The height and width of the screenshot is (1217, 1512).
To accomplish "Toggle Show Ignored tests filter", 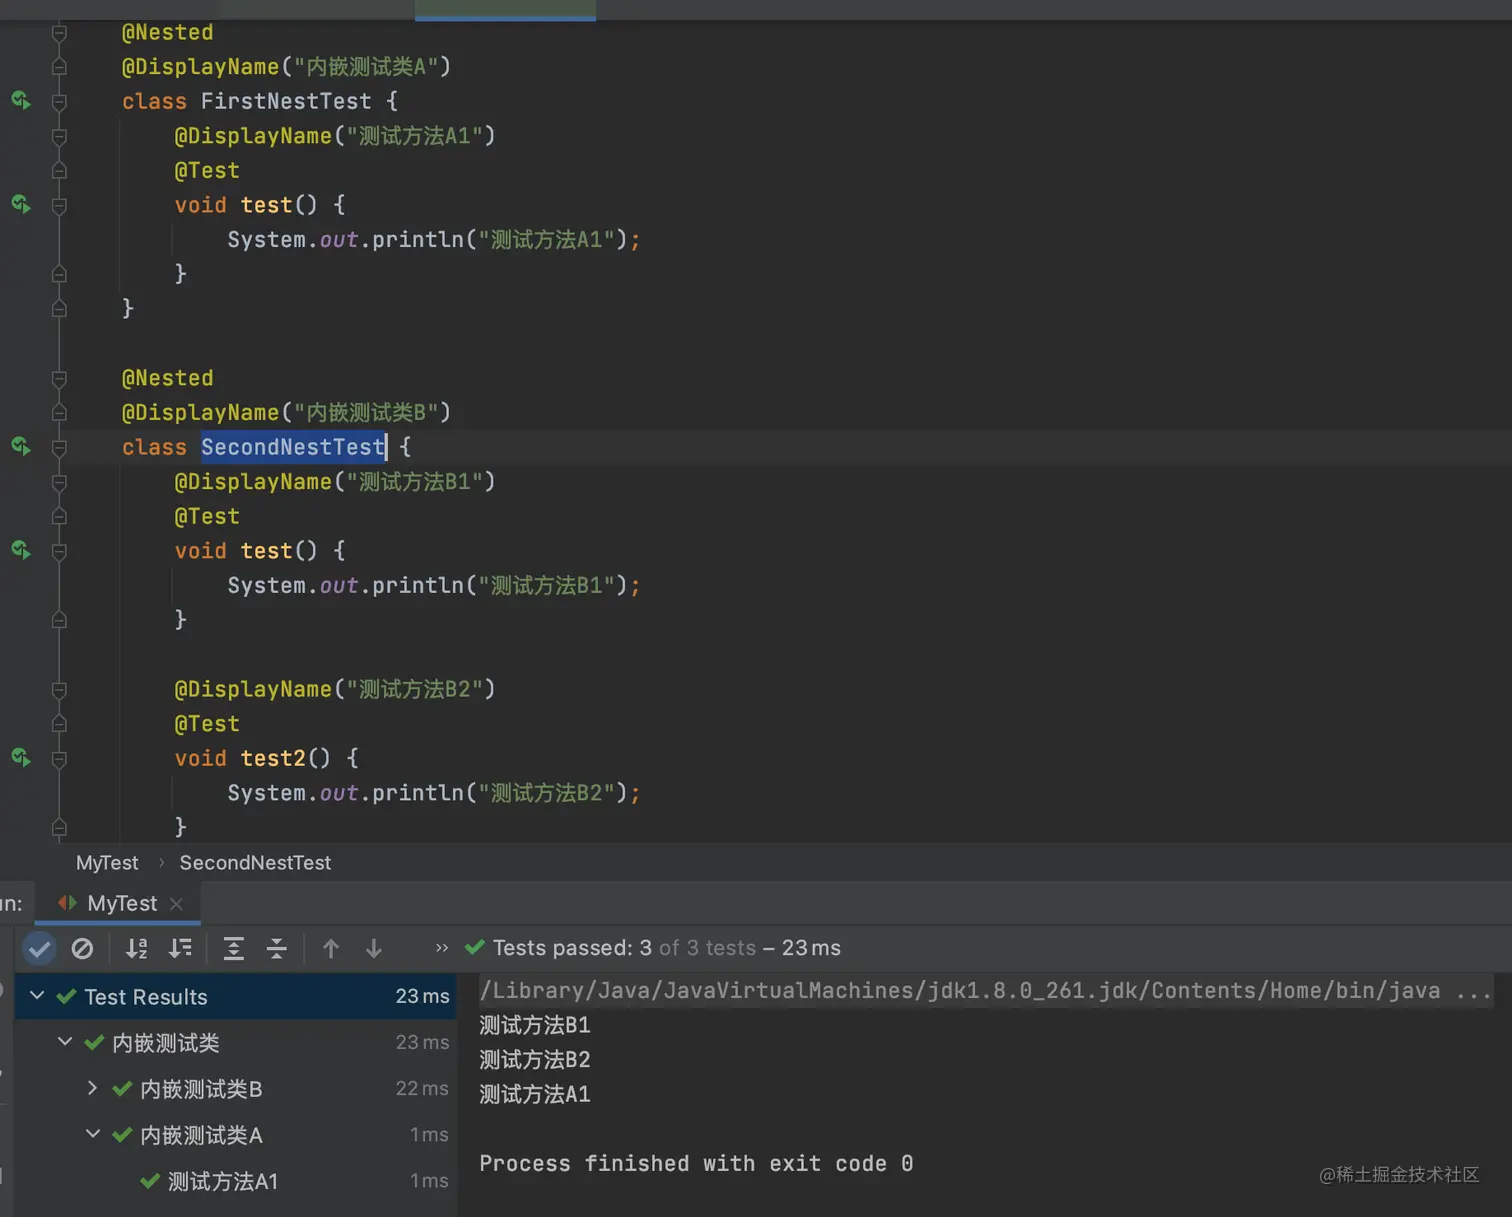I will click(82, 948).
